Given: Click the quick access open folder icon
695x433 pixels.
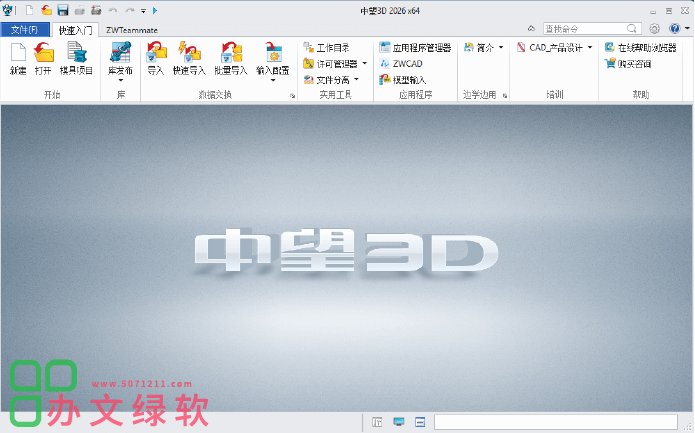Looking at the screenshot, I should coord(46,10).
